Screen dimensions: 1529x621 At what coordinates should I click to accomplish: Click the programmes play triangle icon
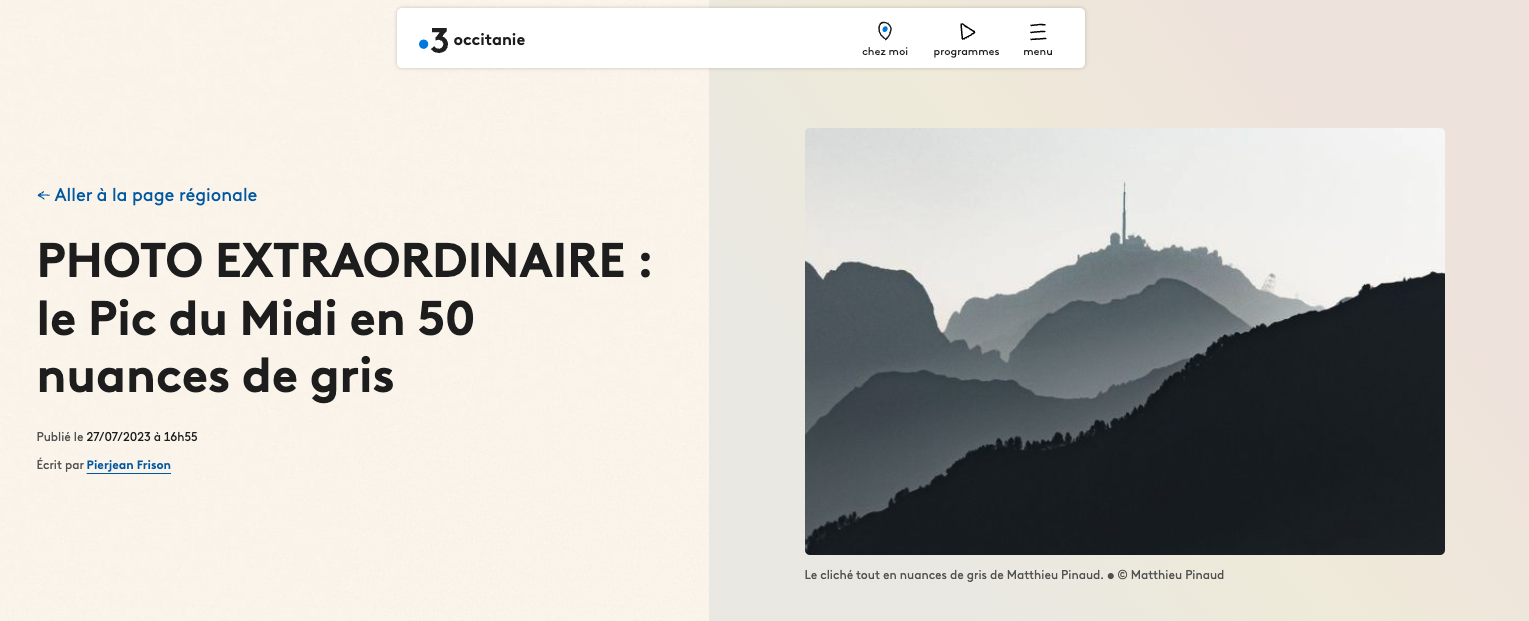(x=966, y=31)
